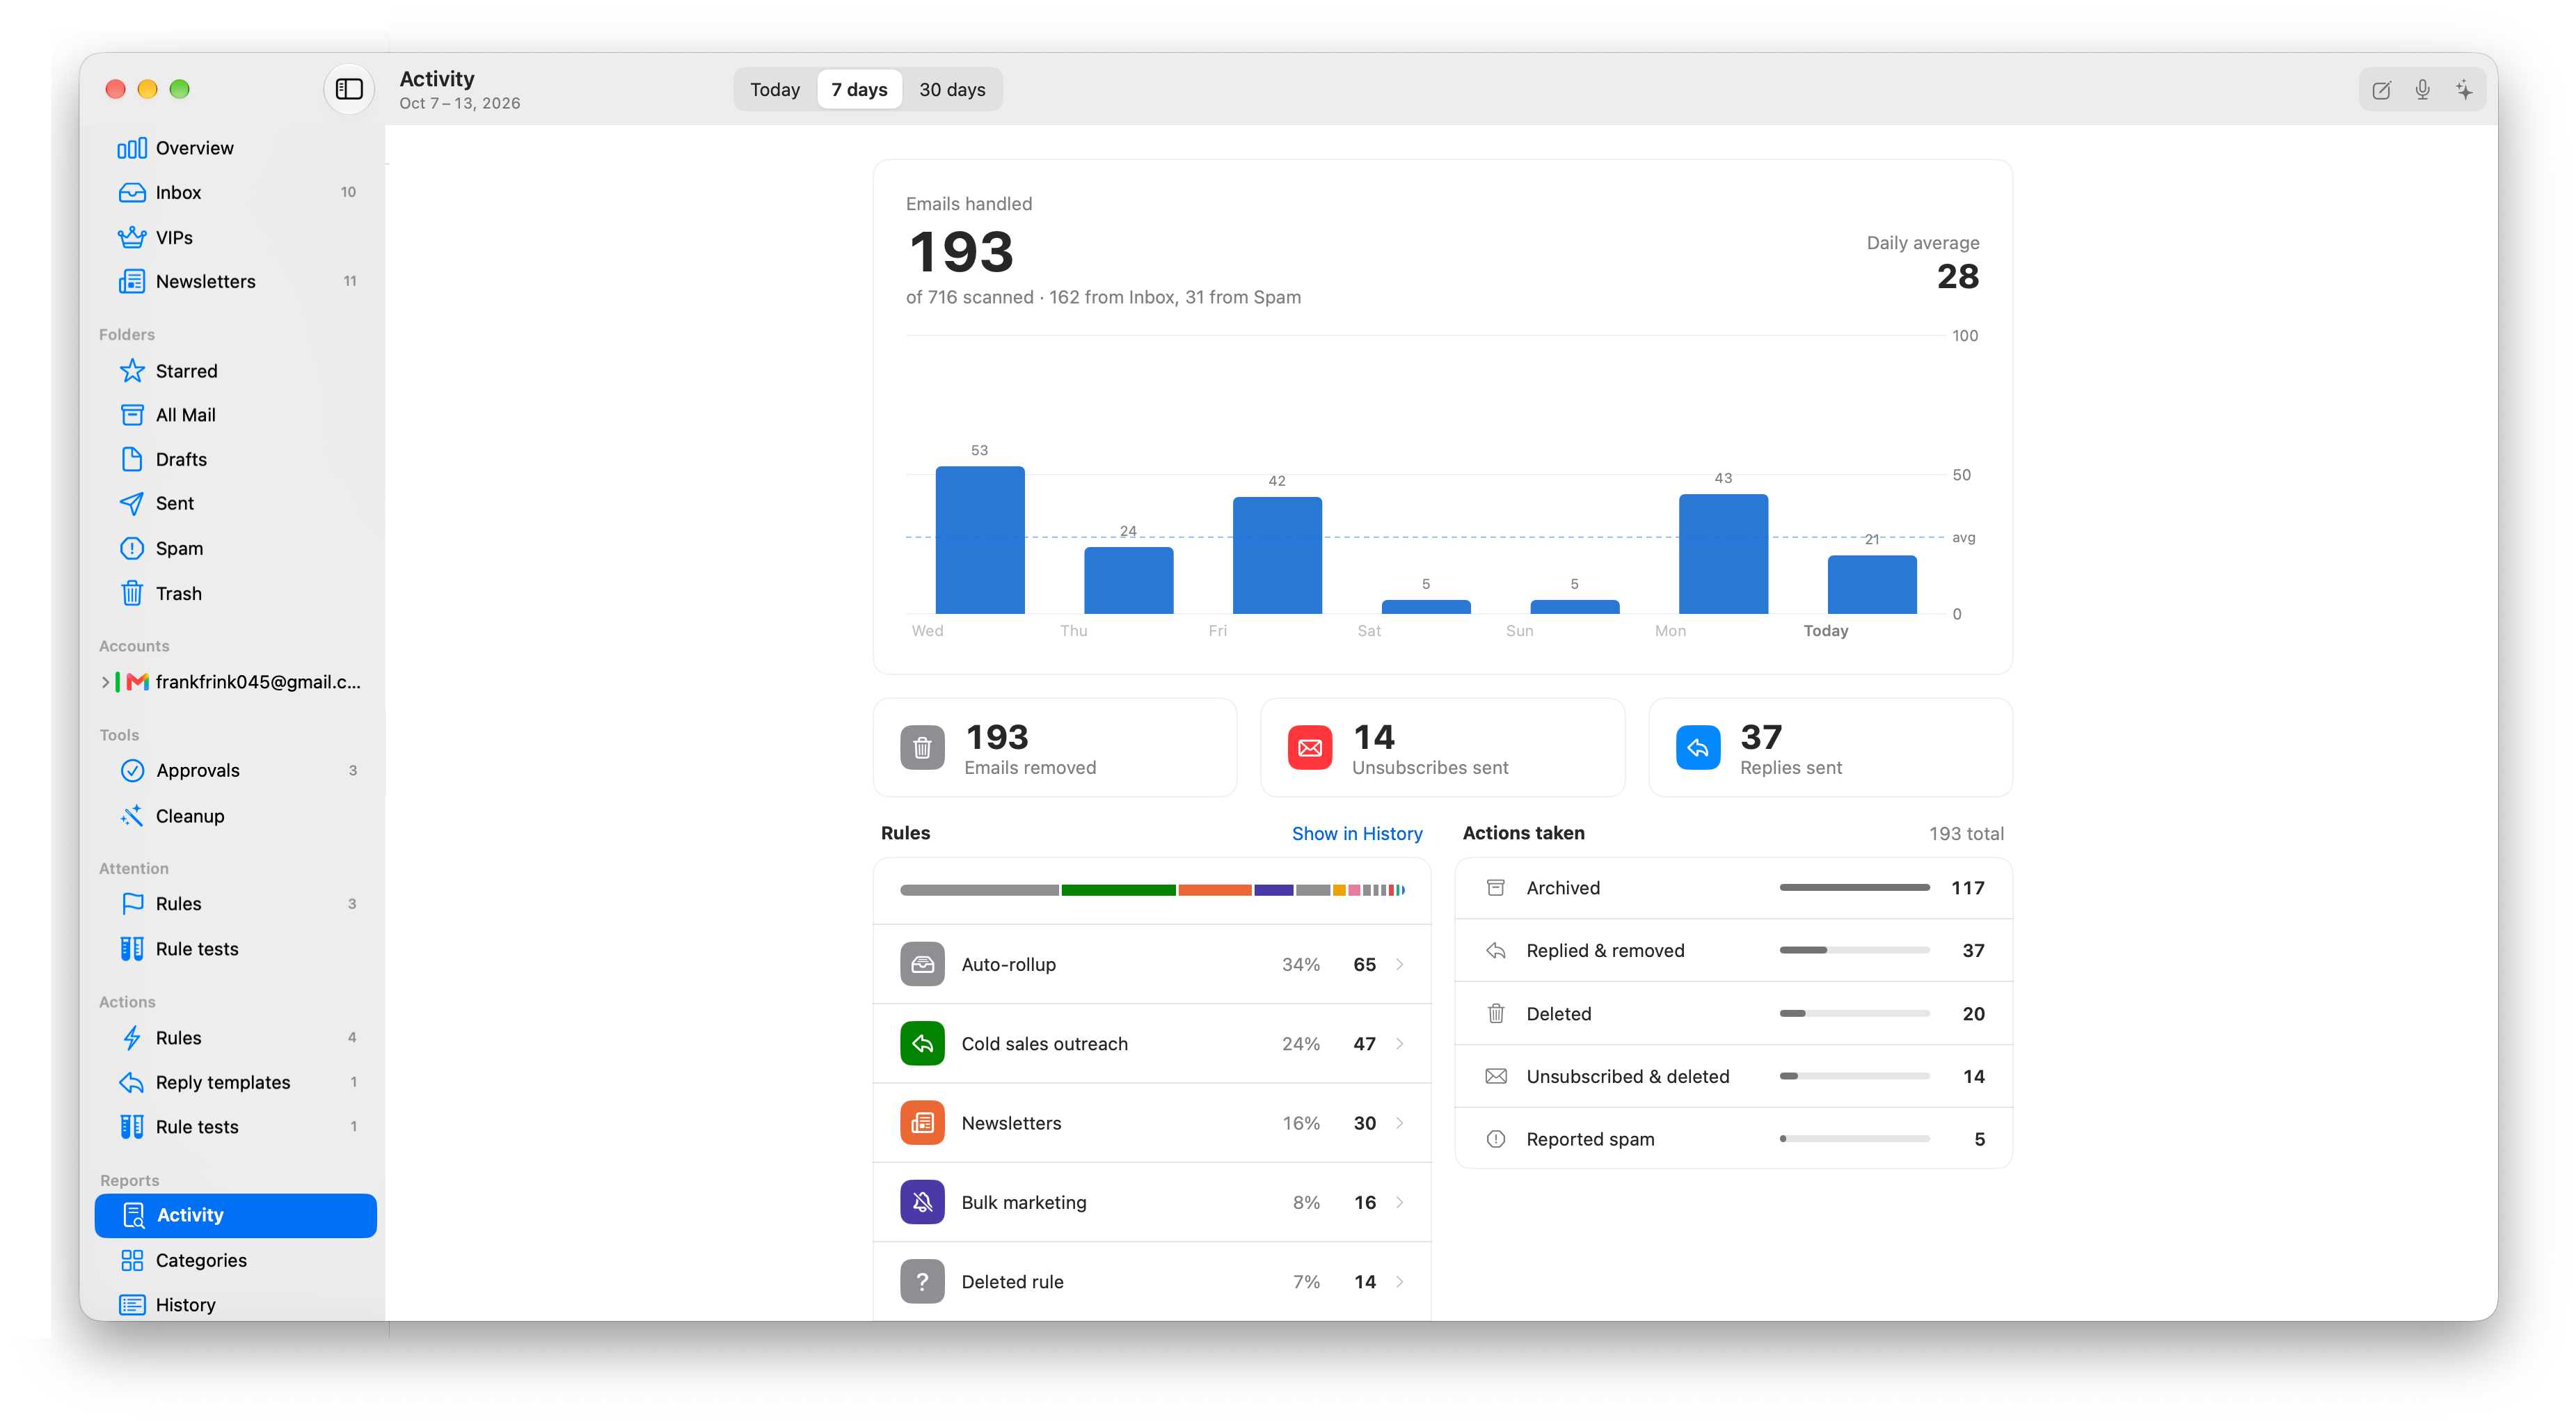Open Deleted rule row chevron
Image resolution: width=2576 pixels, height=1424 pixels.
point(1399,1281)
